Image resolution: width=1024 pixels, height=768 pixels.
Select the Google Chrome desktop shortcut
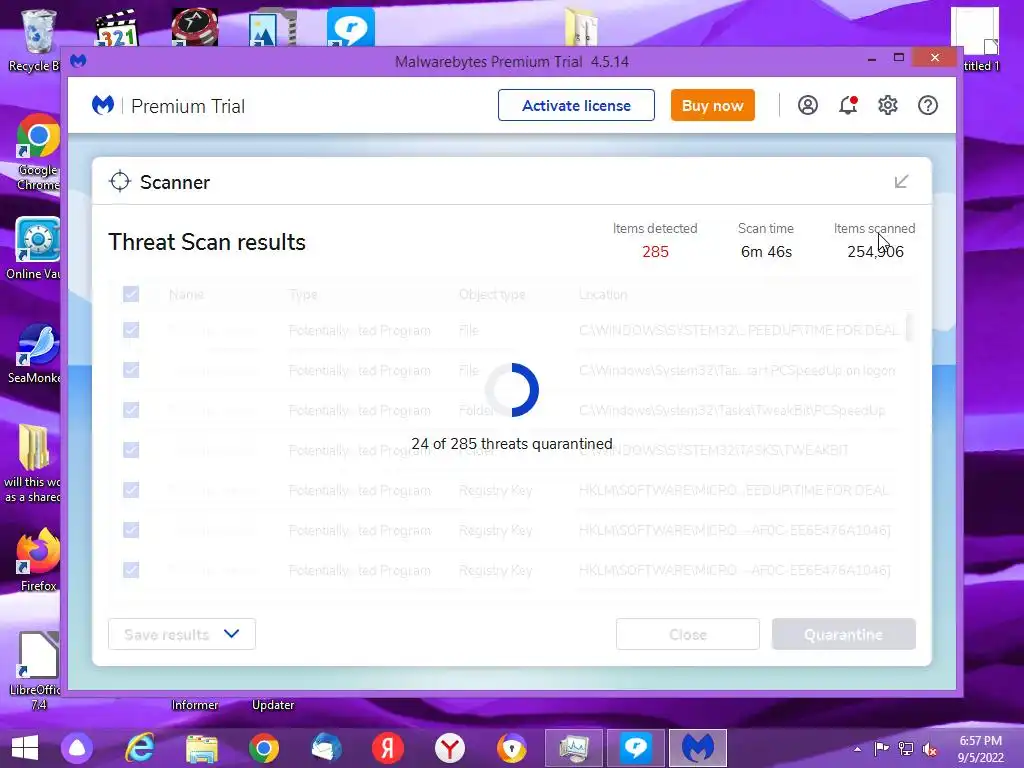tap(37, 153)
